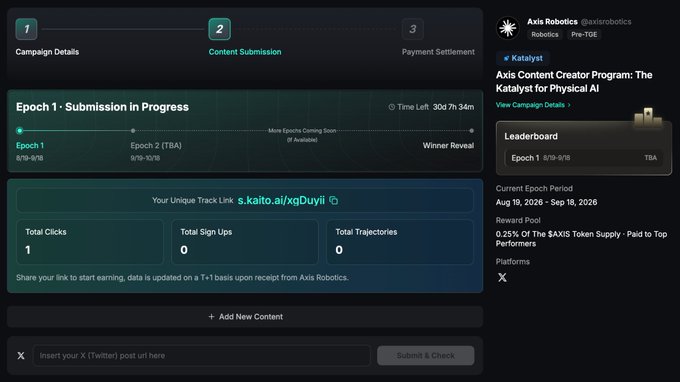The width and height of the screenshot is (680, 382).
Task: Click the Axis Content Creator Program title
Action: pyautogui.click(x=574, y=82)
